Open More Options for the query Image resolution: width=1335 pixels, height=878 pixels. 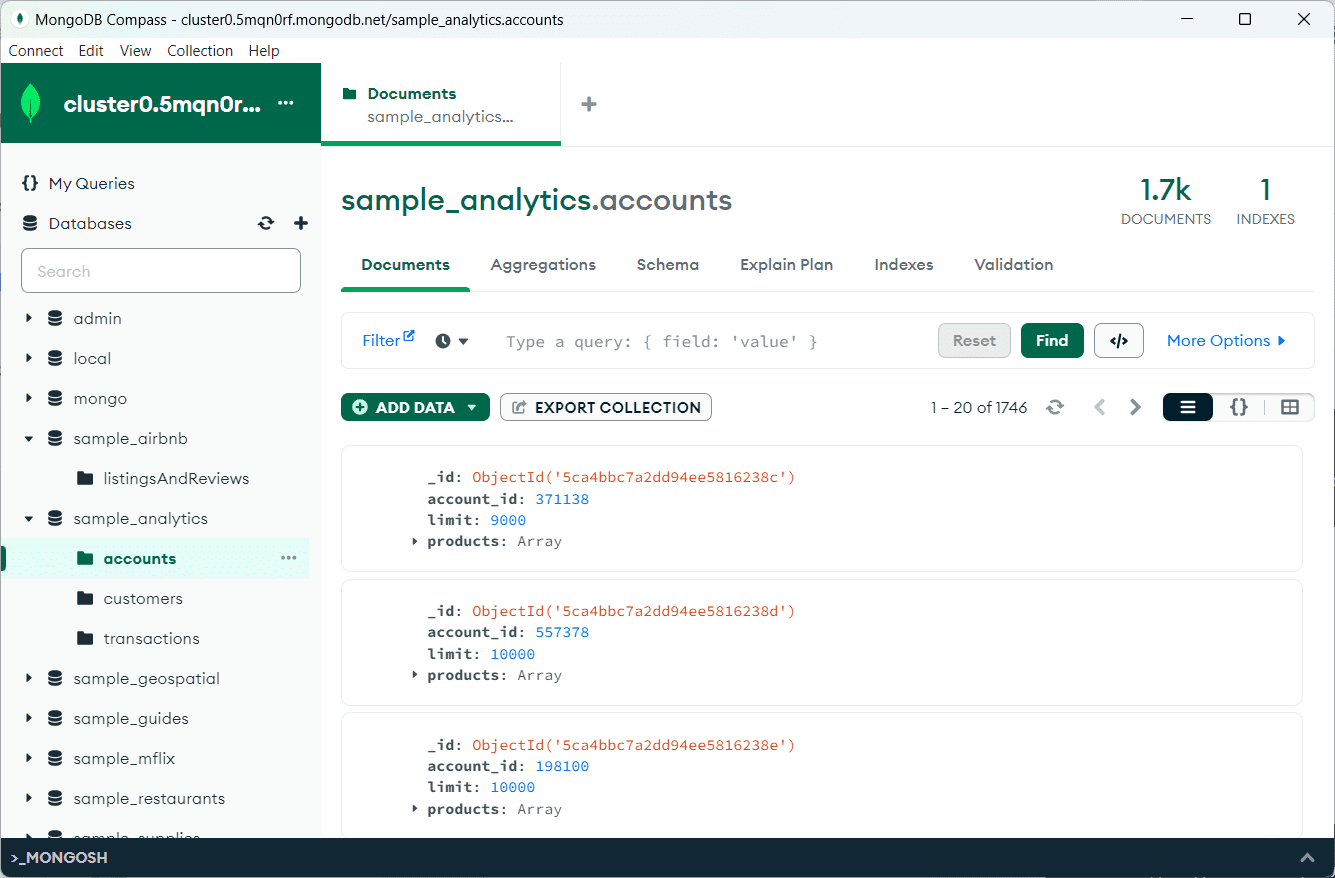click(1226, 341)
